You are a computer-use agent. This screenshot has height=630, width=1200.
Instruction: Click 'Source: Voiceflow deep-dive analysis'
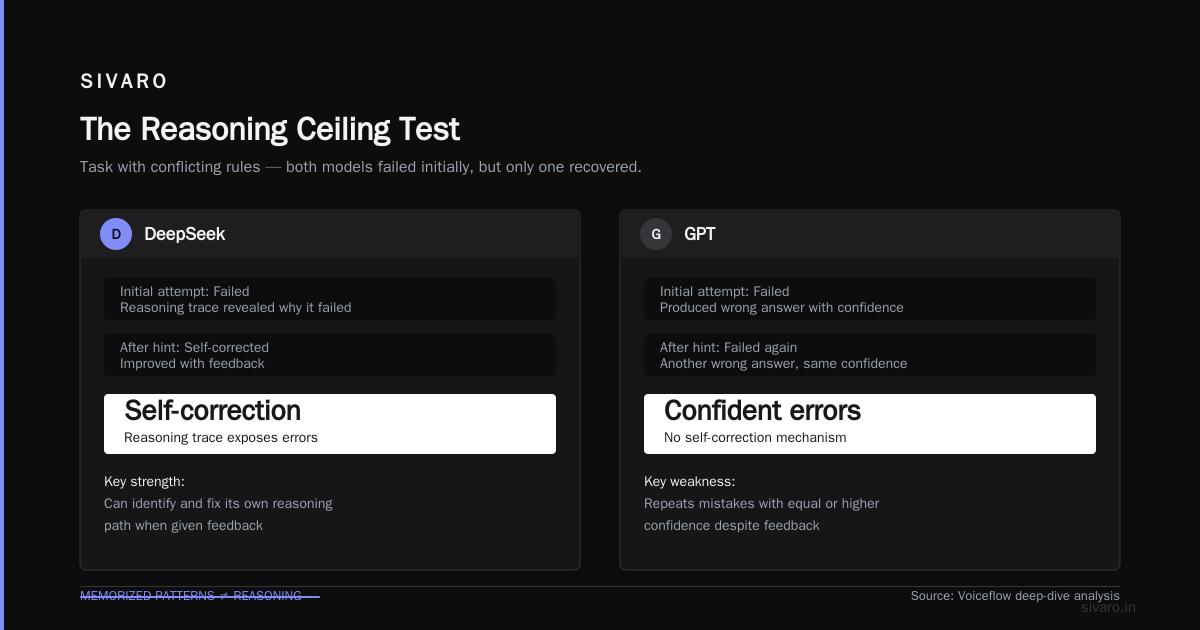pyautogui.click(x=1015, y=596)
